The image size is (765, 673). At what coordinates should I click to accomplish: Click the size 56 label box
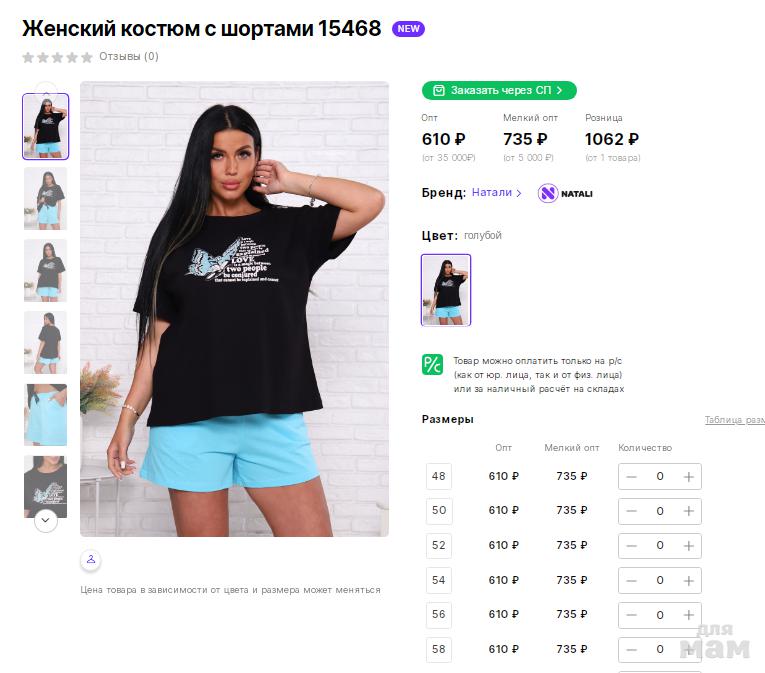point(439,614)
